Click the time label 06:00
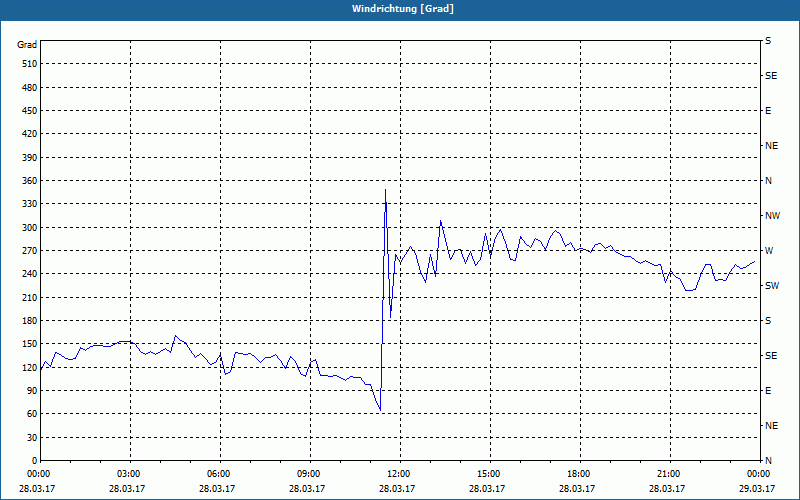Screen dimensions: 800x500 point(218,473)
